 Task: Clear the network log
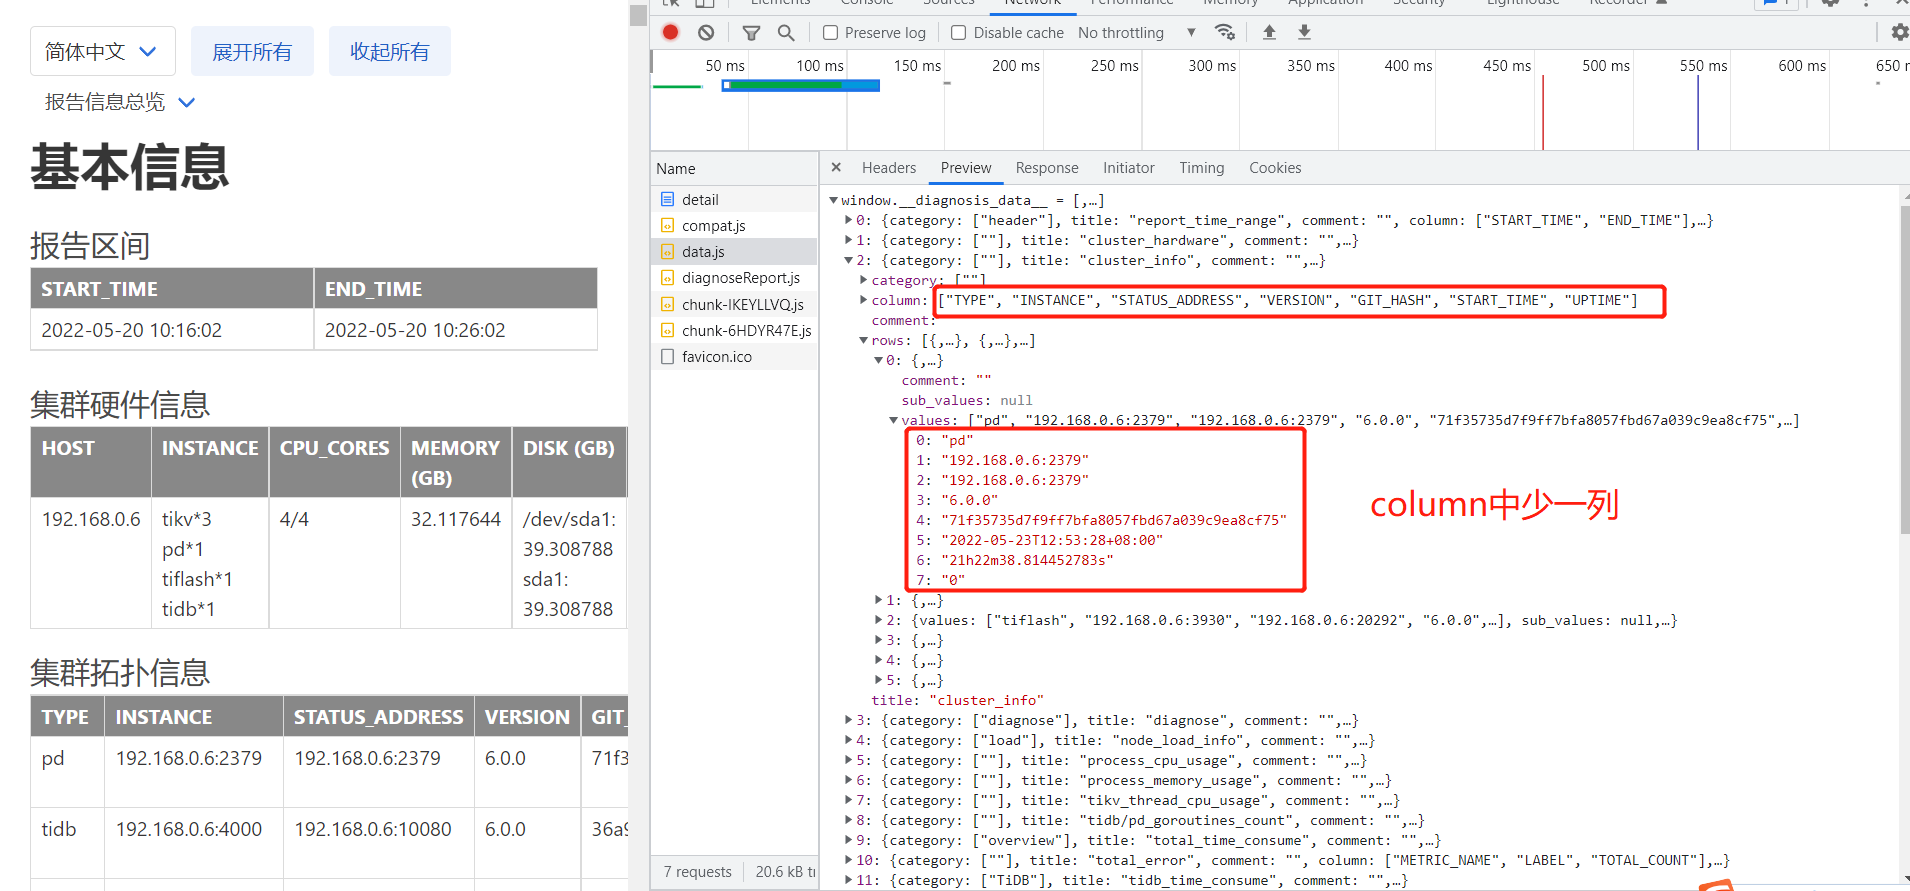(706, 32)
